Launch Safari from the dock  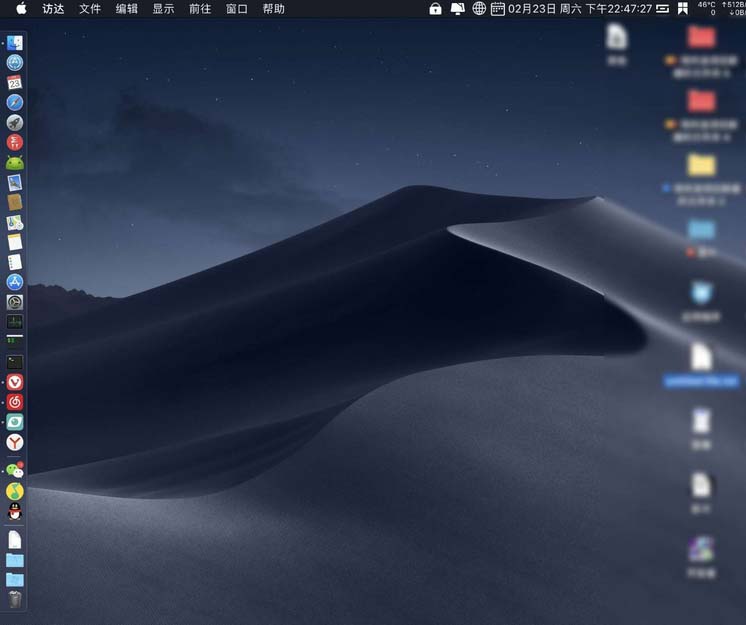click(15, 102)
